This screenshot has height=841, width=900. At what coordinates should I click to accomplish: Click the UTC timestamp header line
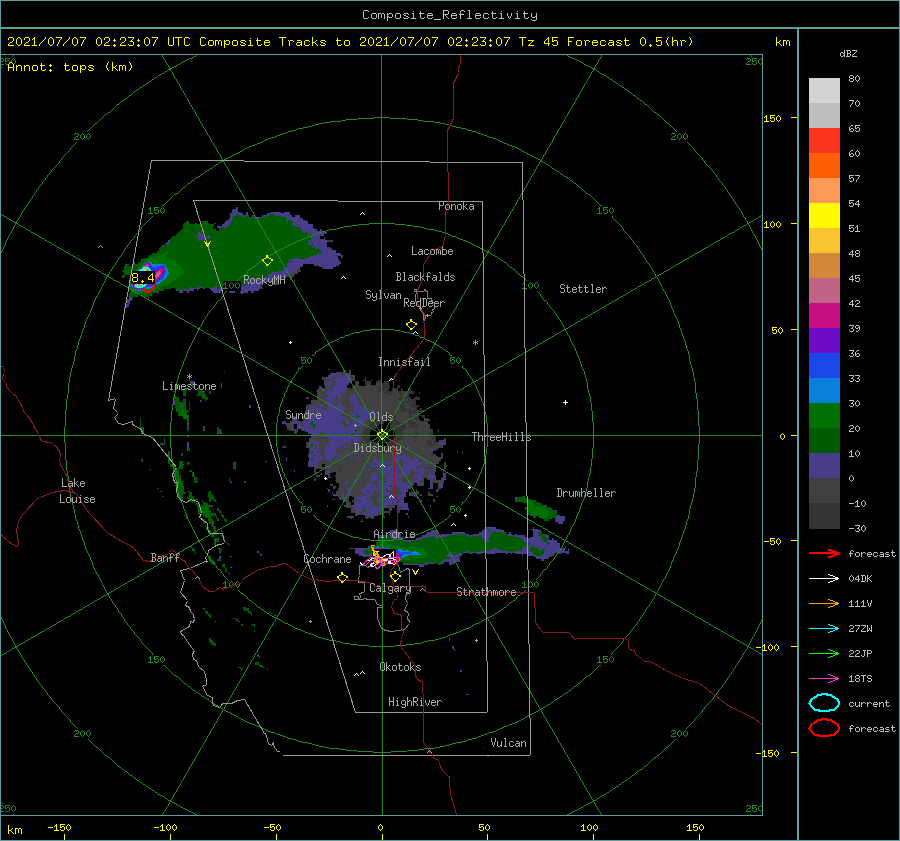(x=350, y=42)
